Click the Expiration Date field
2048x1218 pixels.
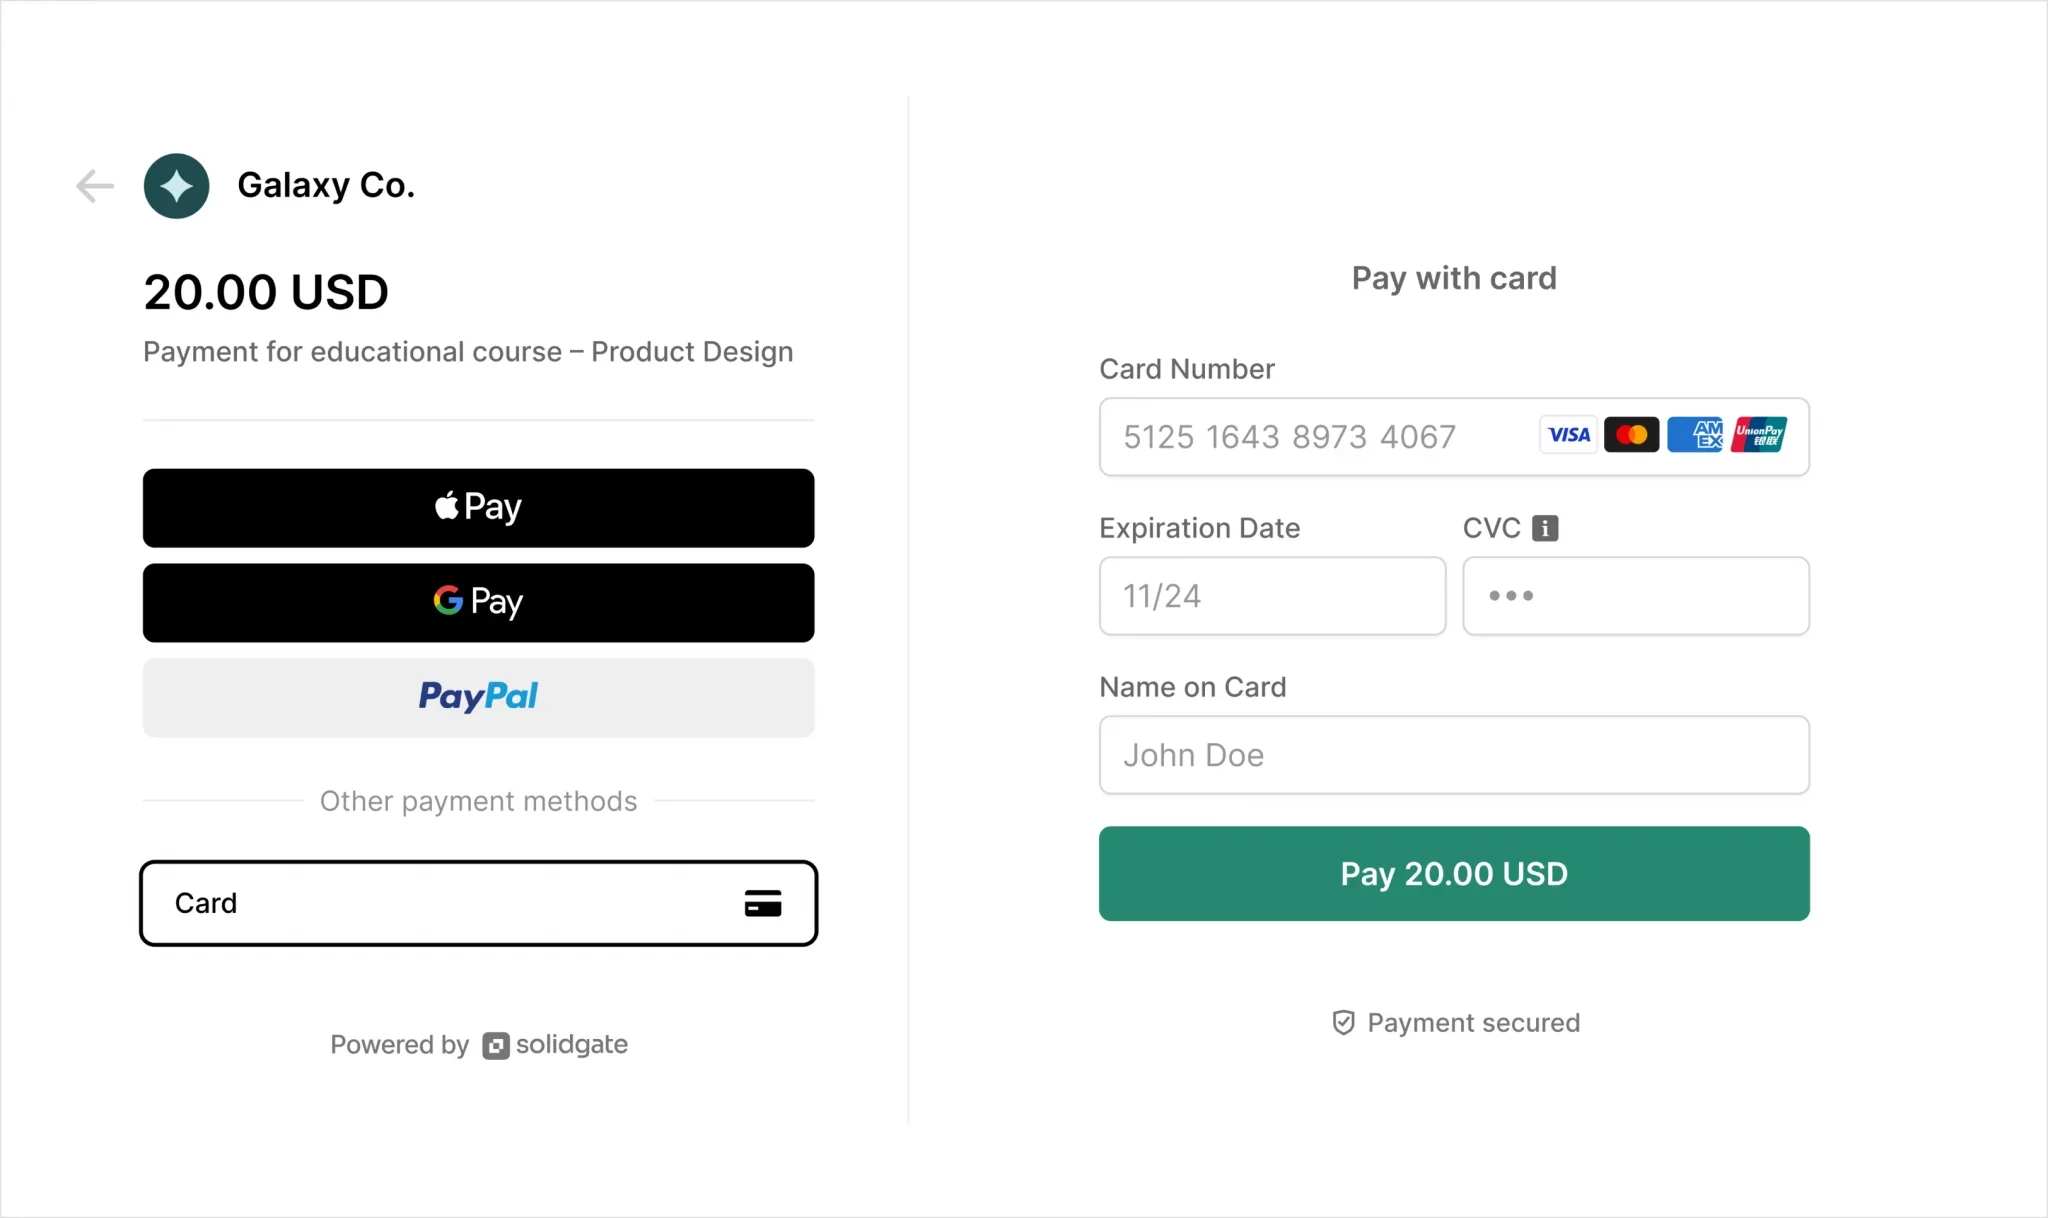pos(1271,596)
